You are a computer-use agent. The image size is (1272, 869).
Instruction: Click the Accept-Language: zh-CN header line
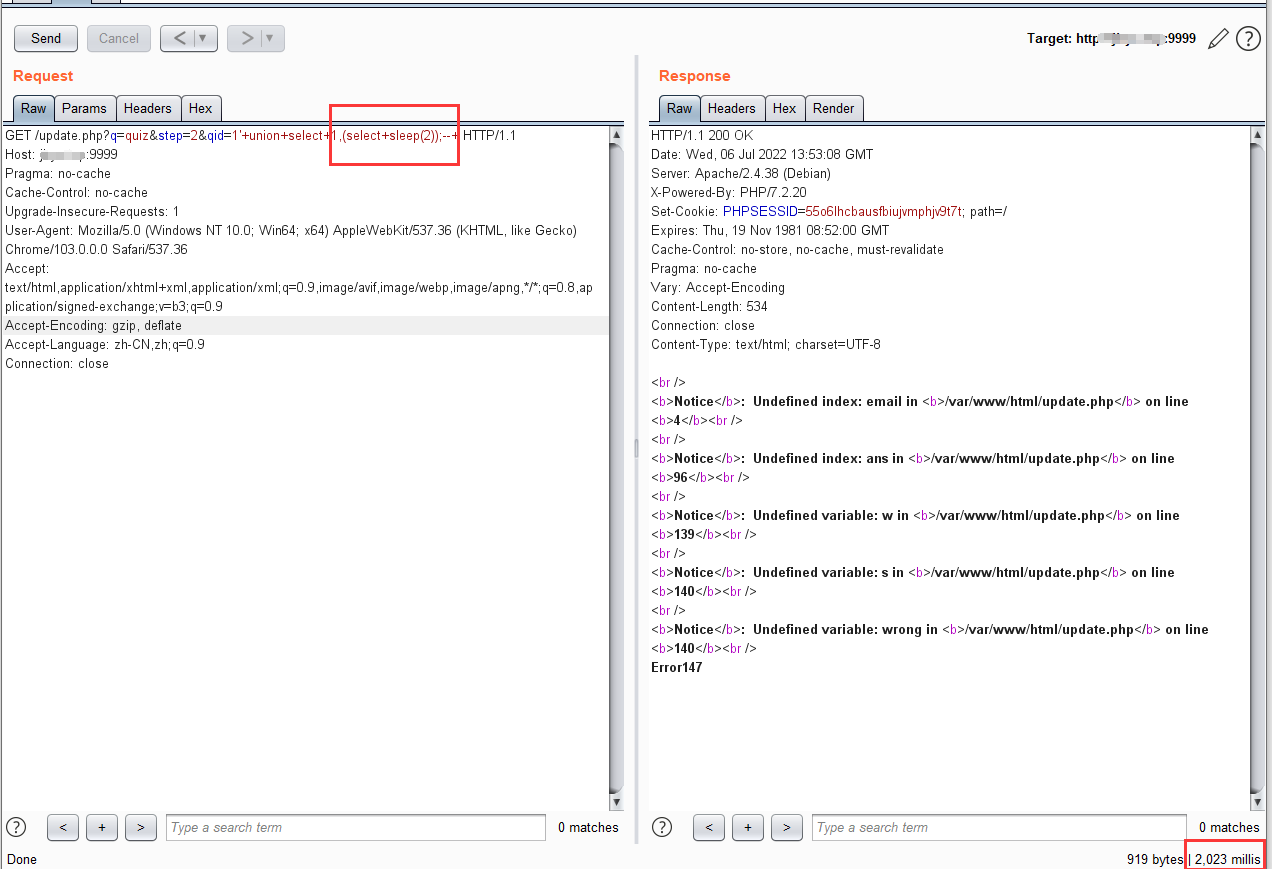[x=105, y=345]
